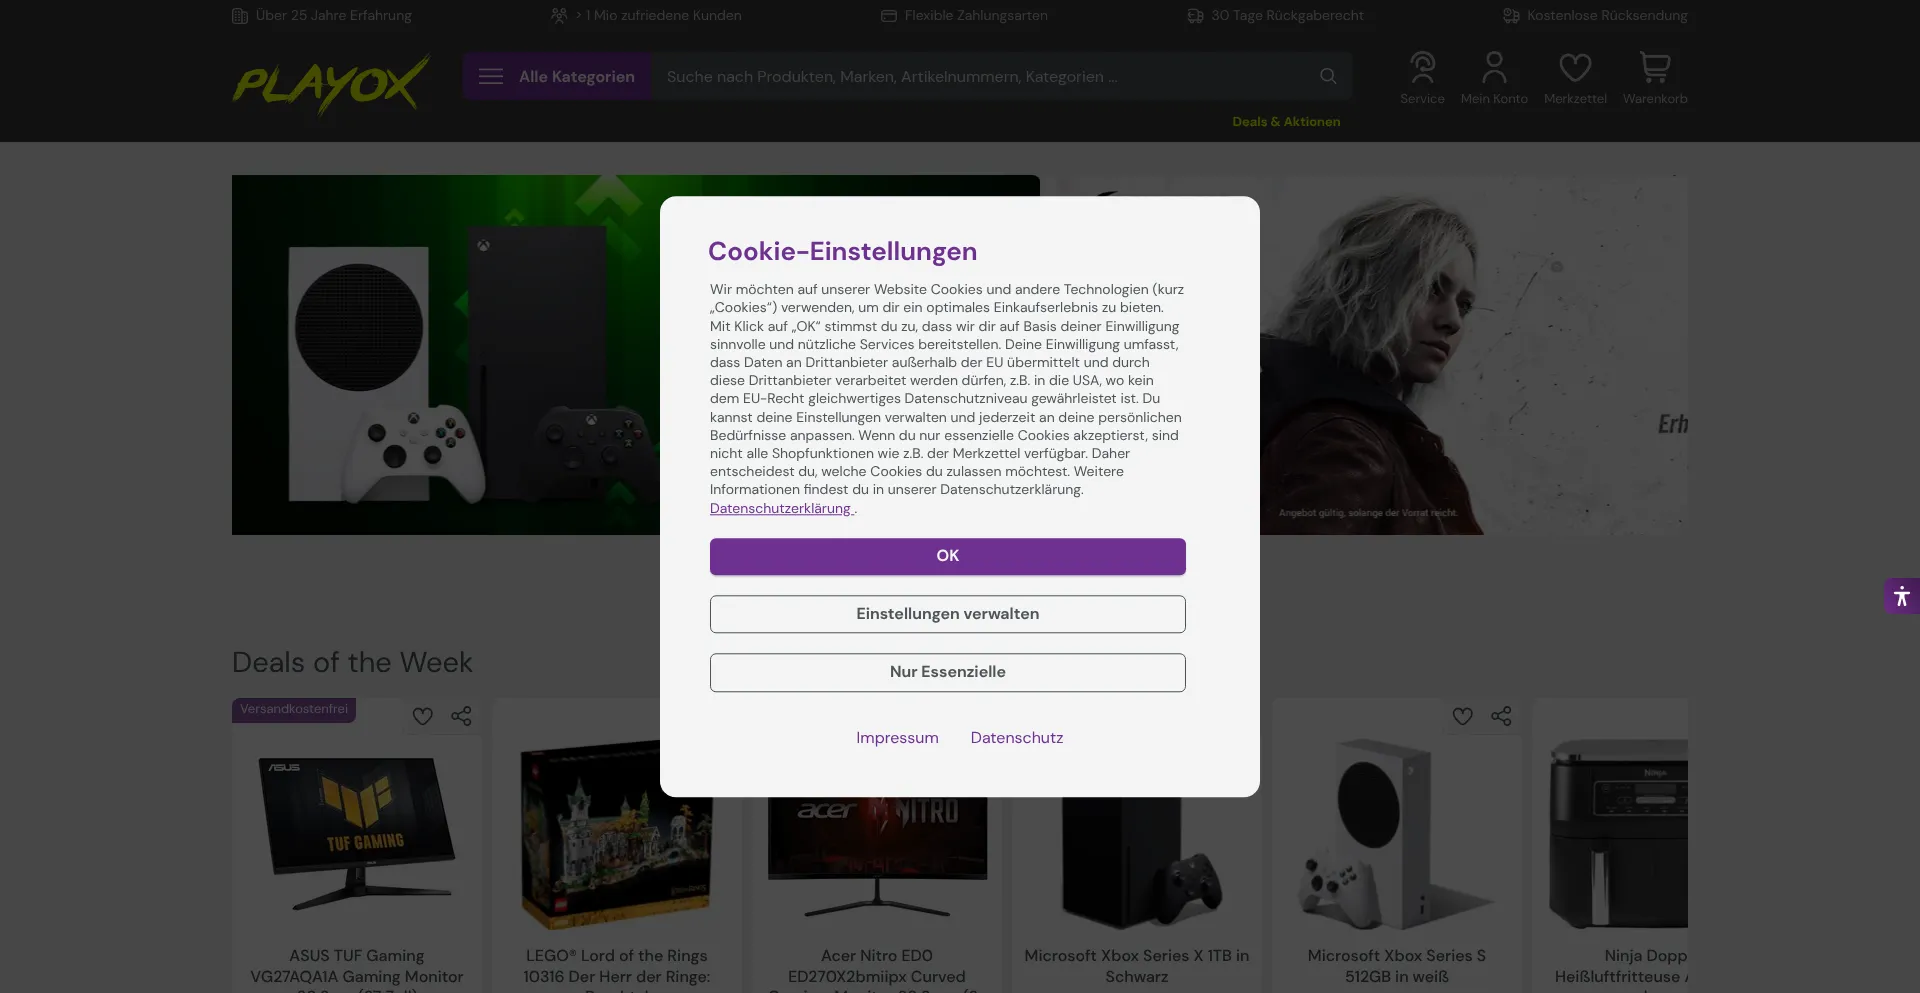Click the Versandkostenfrei badge
This screenshot has height=993, width=1920.
pyautogui.click(x=294, y=710)
